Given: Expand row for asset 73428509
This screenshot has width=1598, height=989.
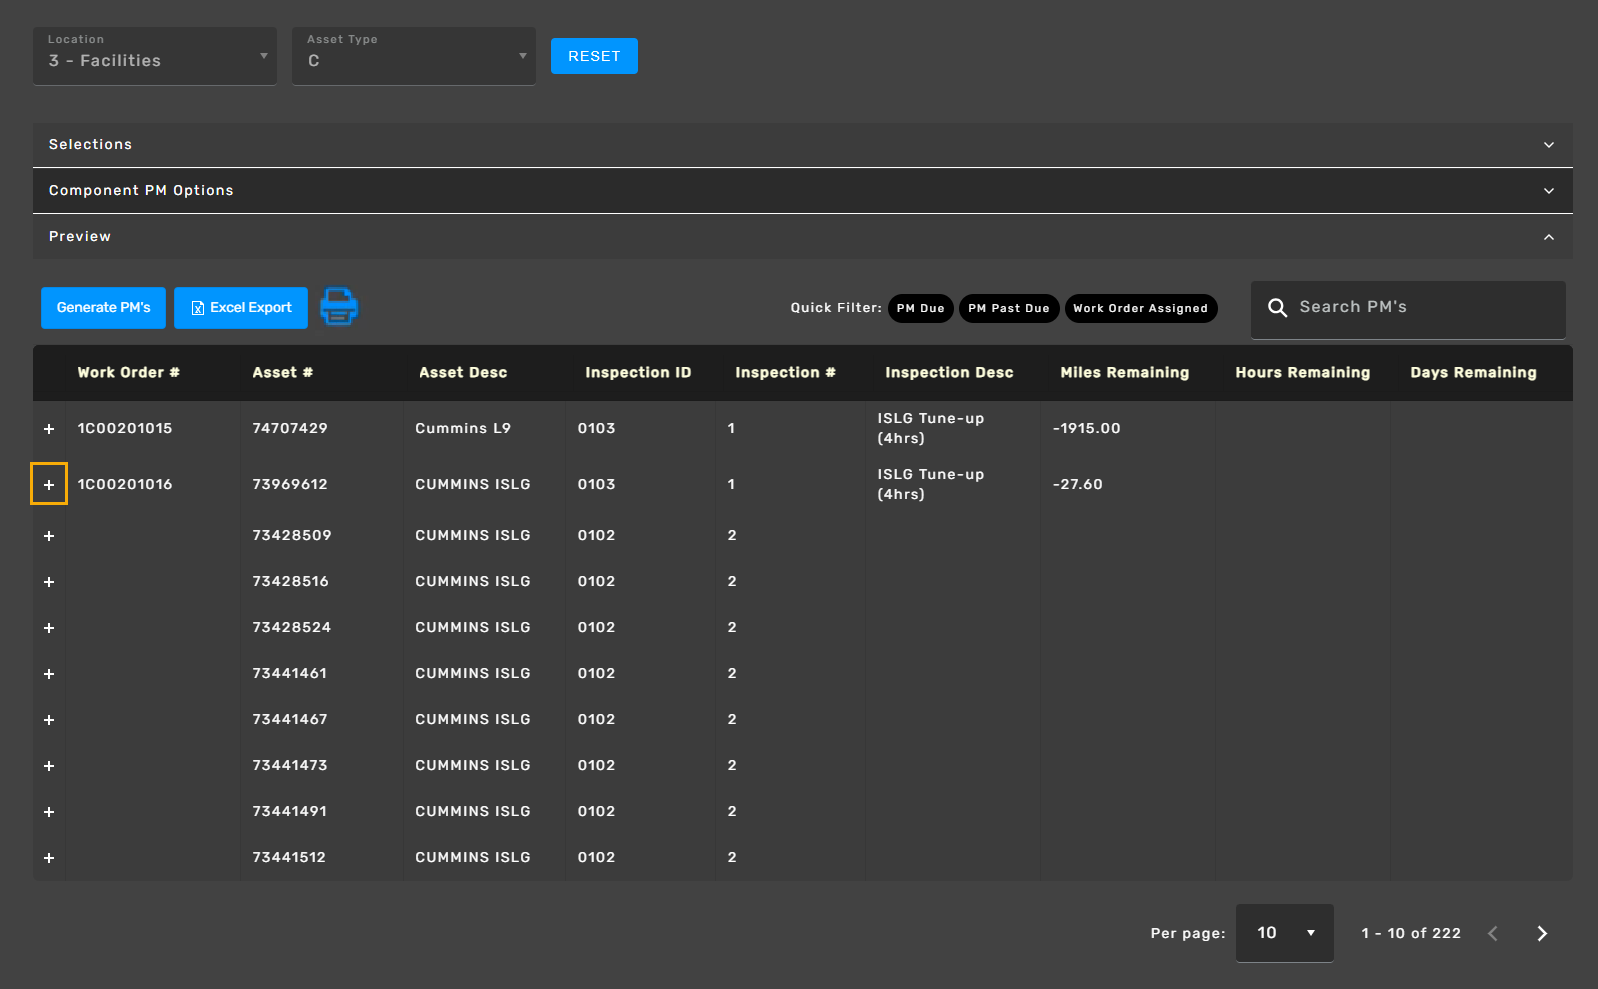Looking at the screenshot, I should pos(49,536).
